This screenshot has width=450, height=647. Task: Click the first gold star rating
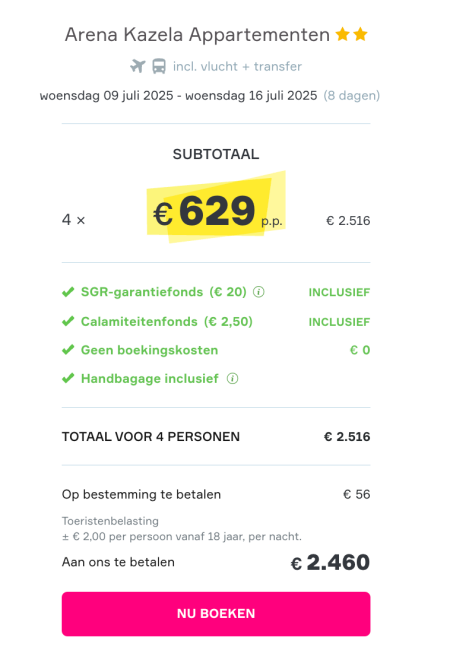[x=343, y=34]
